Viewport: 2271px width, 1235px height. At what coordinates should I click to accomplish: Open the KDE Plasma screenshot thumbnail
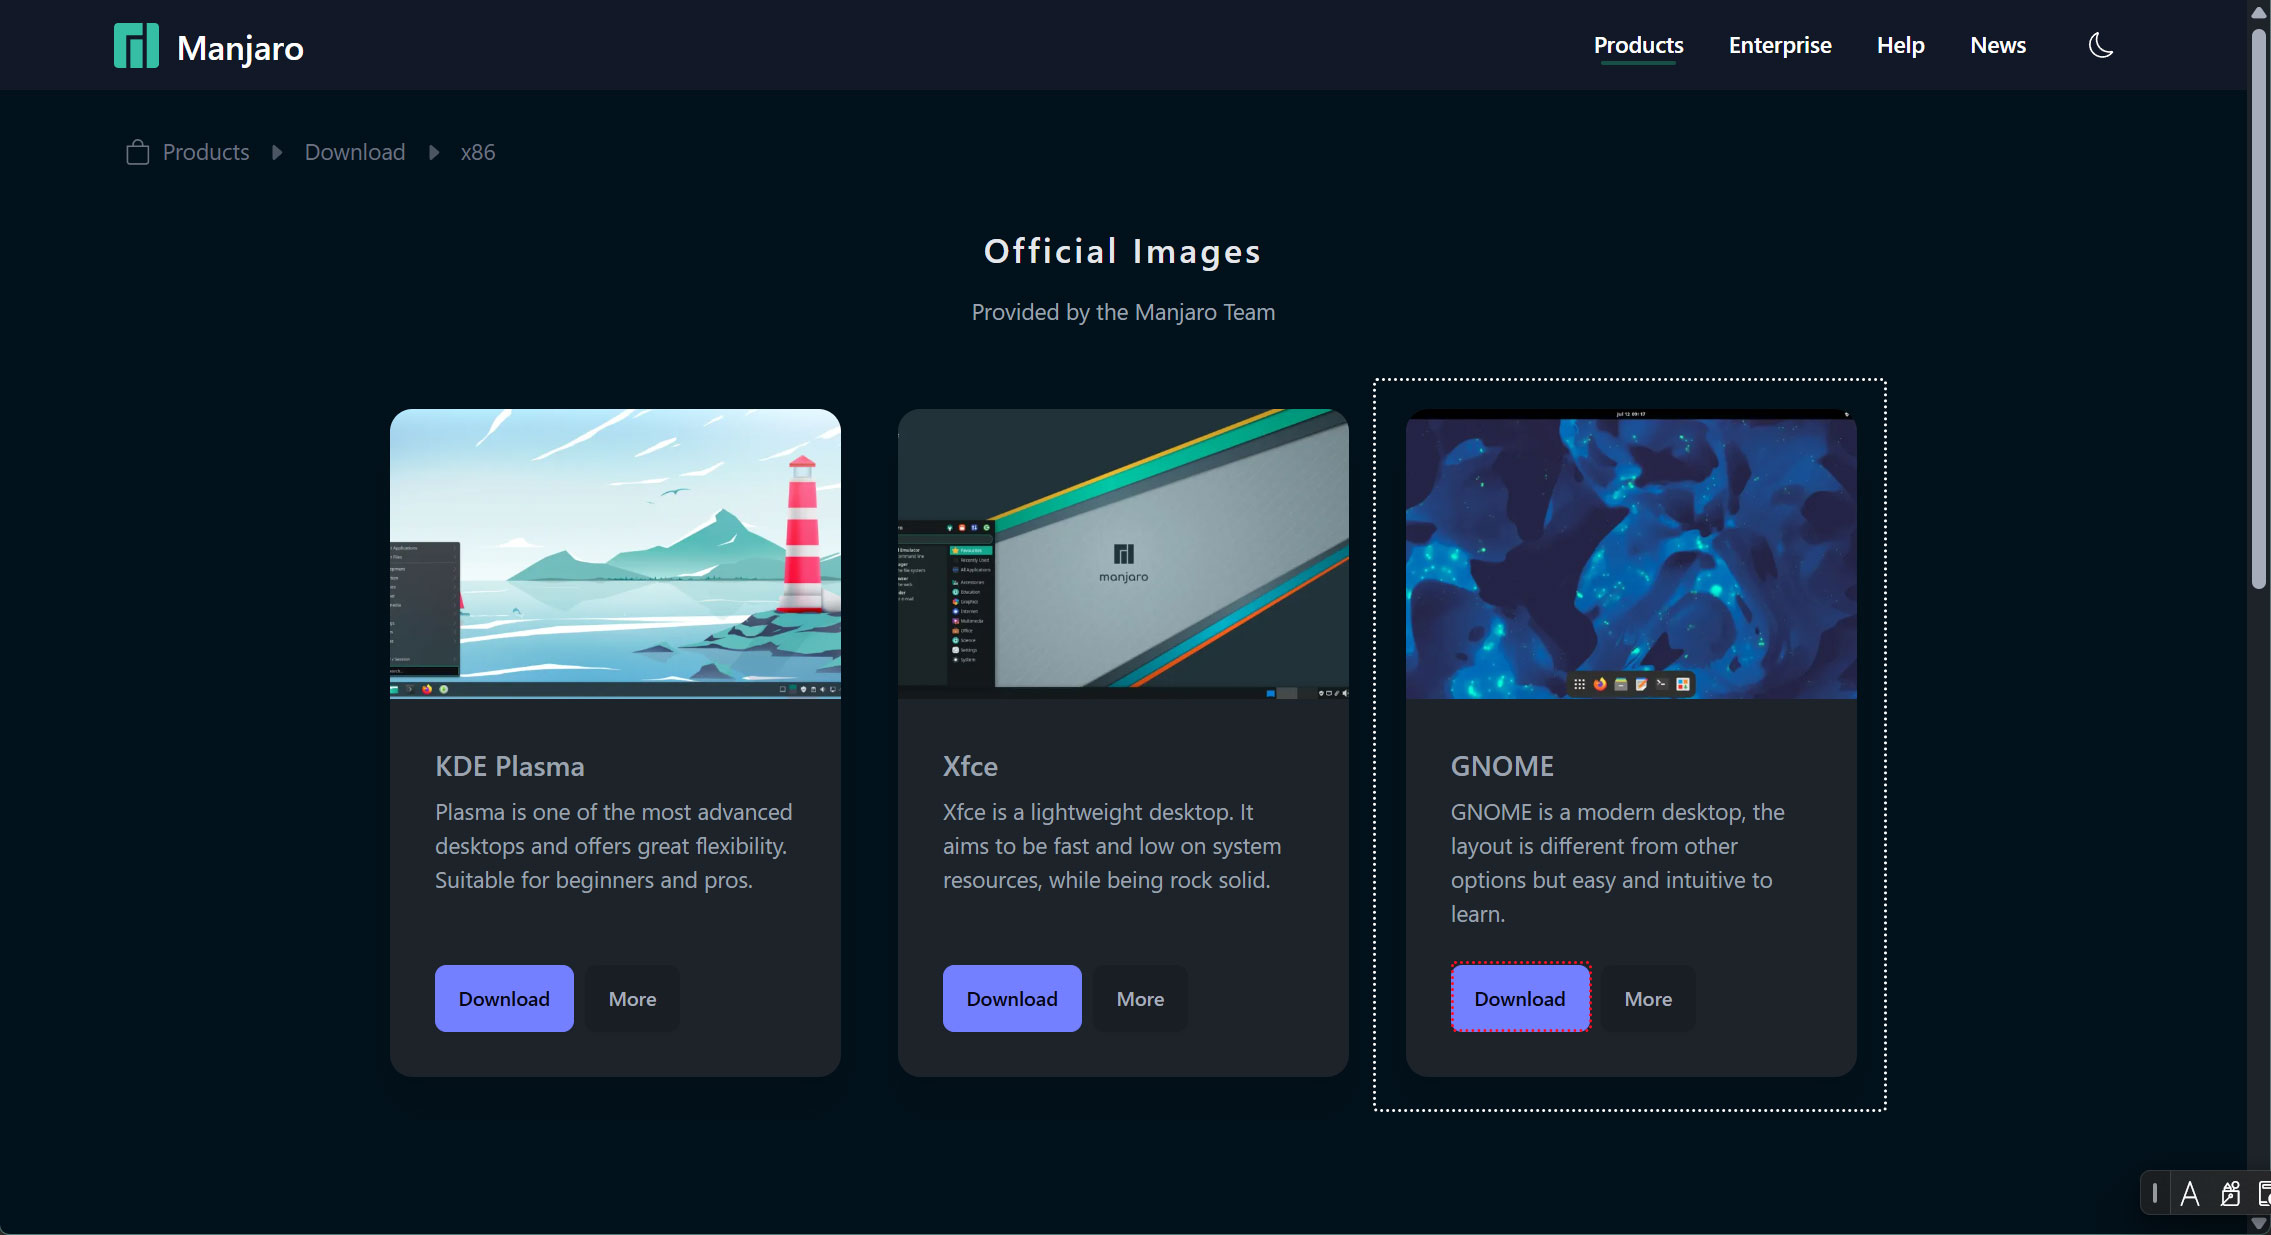(615, 553)
